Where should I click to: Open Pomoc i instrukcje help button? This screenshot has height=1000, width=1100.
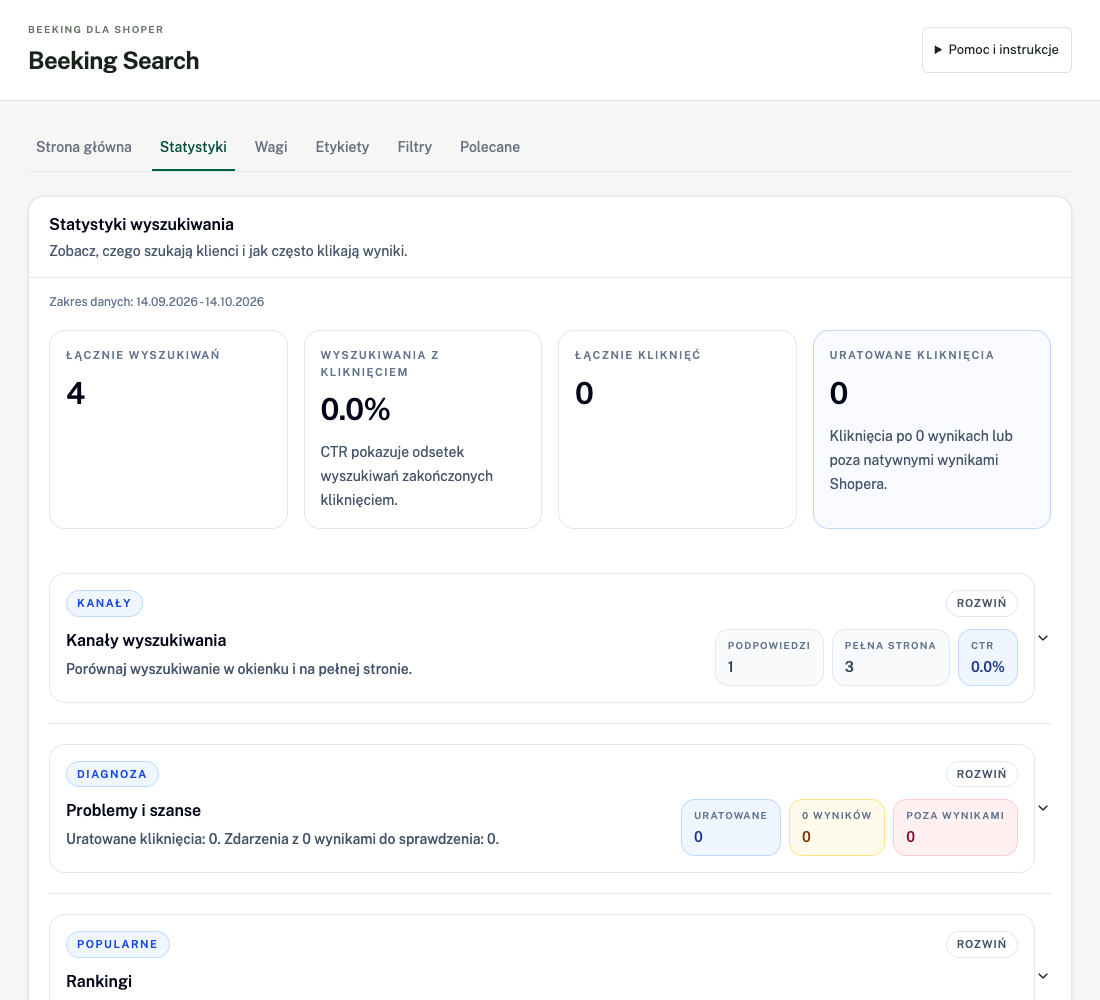pos(996,50)
